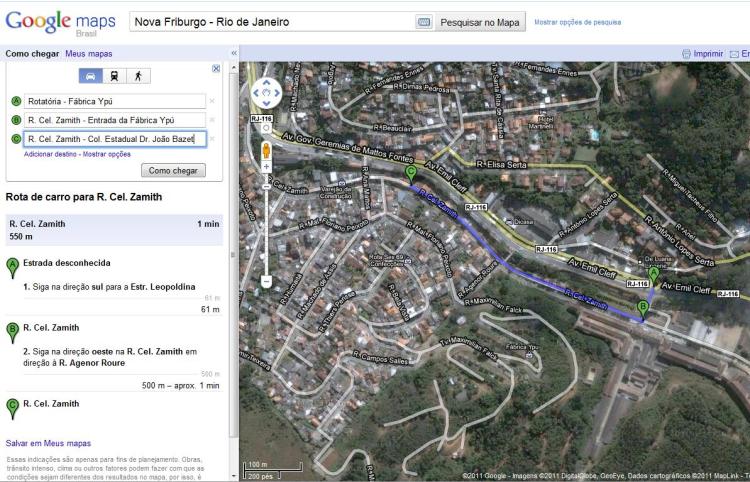750x482 pixels.
Task: Click destination B input field
Action: pos(114,120)
